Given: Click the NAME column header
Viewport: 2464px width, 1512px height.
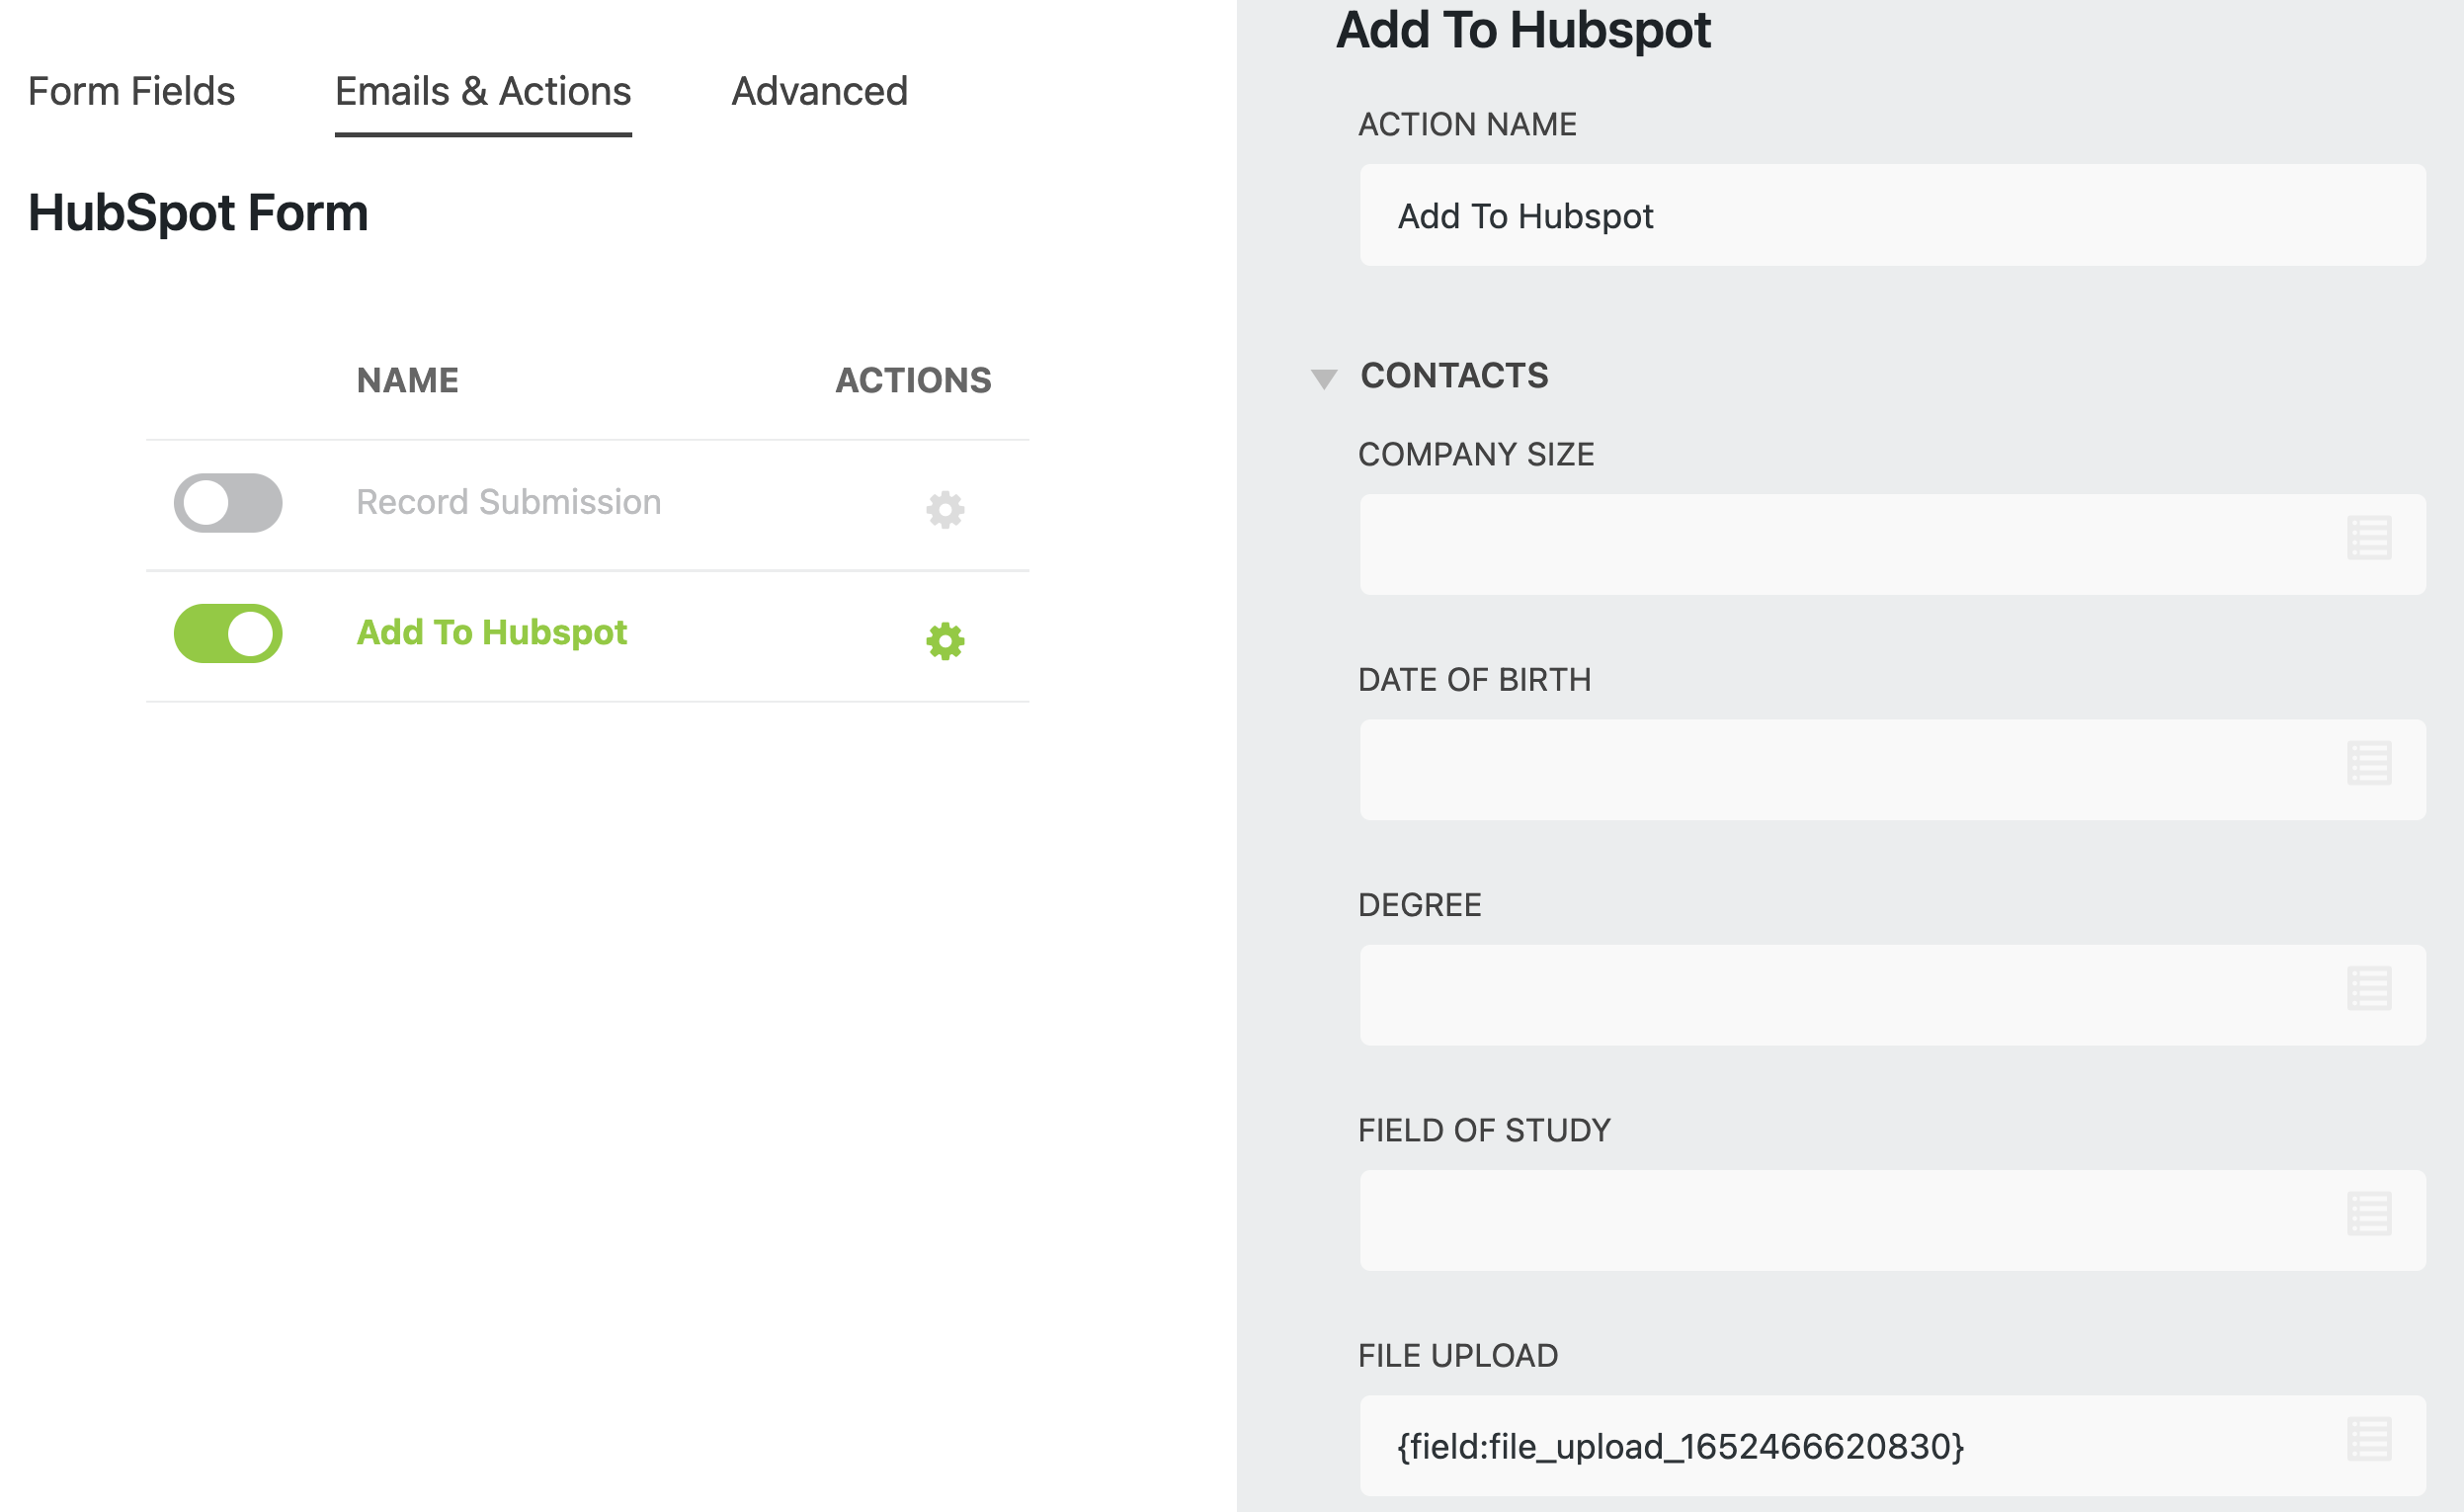Looking at the screenshot, I should 406,380.
